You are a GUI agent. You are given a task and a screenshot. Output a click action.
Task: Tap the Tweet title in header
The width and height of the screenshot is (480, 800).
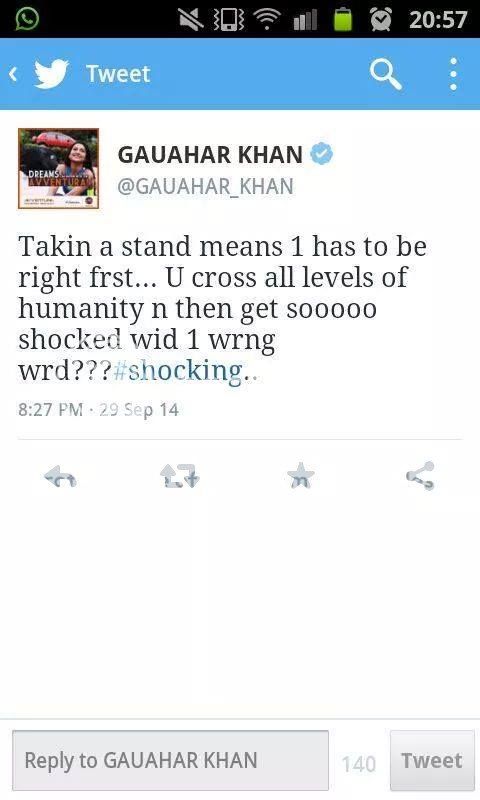pyautogui.click(x=118, y=74)
